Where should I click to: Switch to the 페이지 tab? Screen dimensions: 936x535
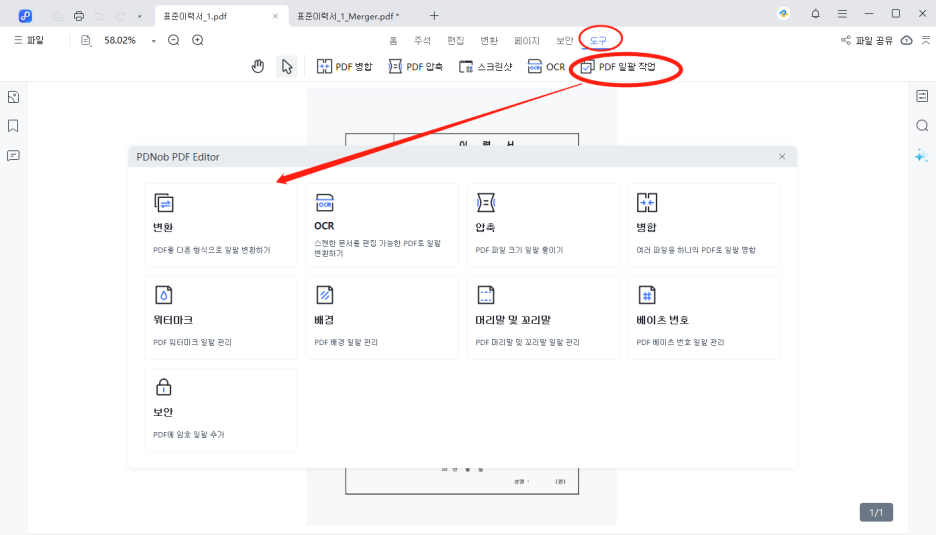526,41
